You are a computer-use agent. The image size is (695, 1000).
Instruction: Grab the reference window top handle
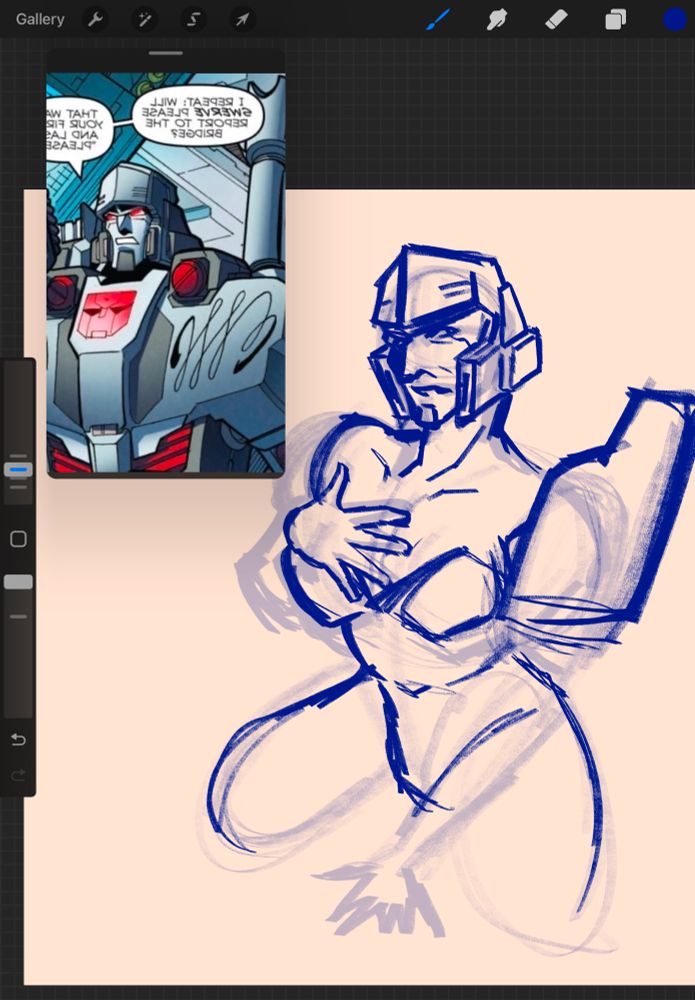[x=166, y=54]
